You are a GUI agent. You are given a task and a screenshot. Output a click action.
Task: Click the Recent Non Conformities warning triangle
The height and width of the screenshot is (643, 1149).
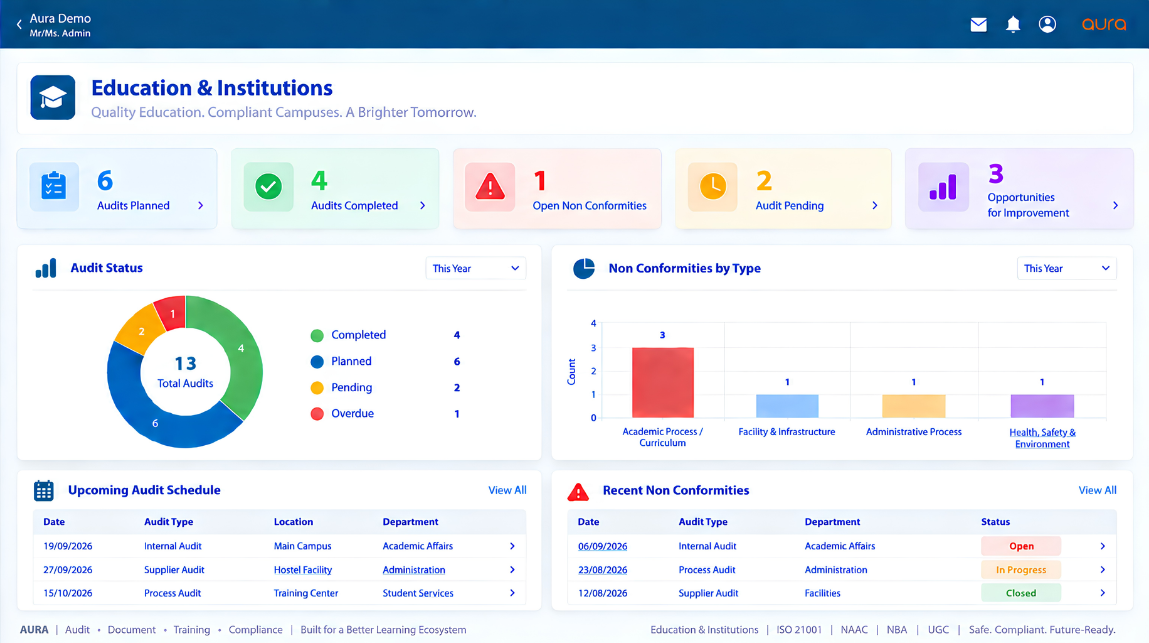578,491
